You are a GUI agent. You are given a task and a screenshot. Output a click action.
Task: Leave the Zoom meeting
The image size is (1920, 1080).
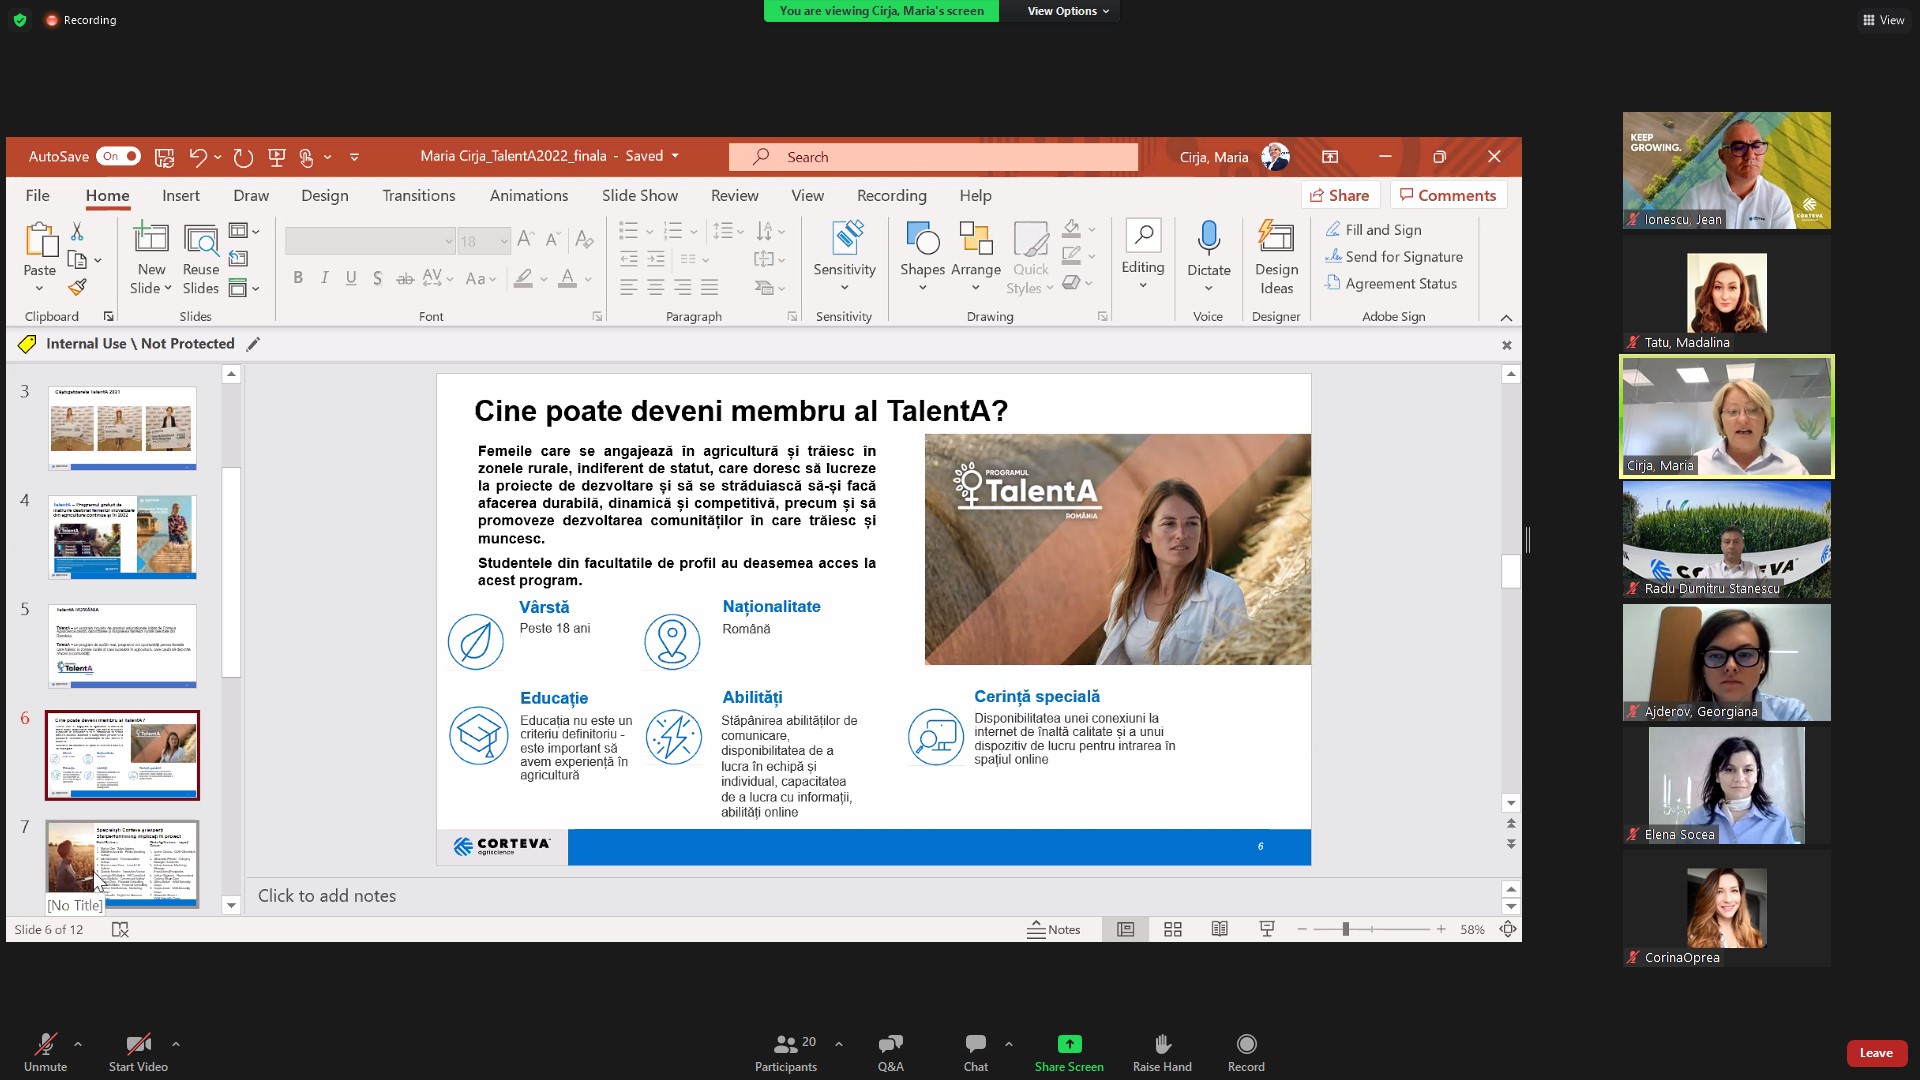[1876, 1053]
